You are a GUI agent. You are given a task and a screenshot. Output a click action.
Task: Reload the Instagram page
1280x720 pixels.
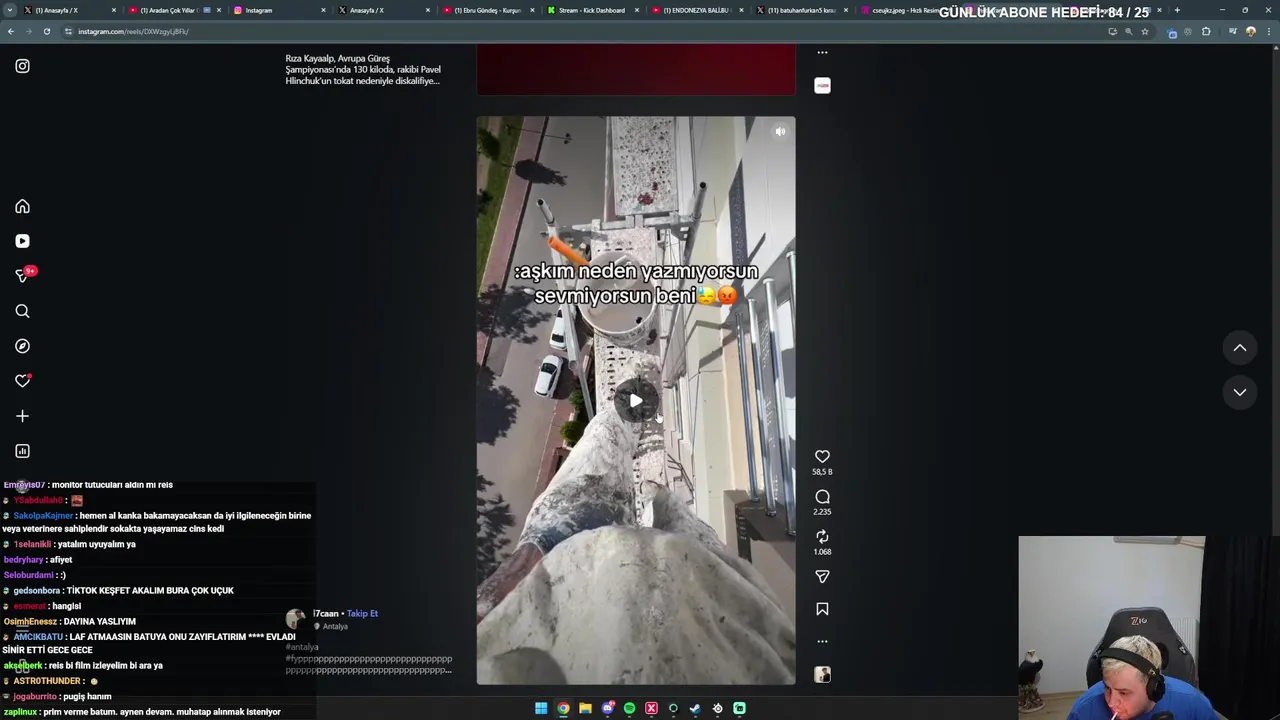tap(46, 31)
